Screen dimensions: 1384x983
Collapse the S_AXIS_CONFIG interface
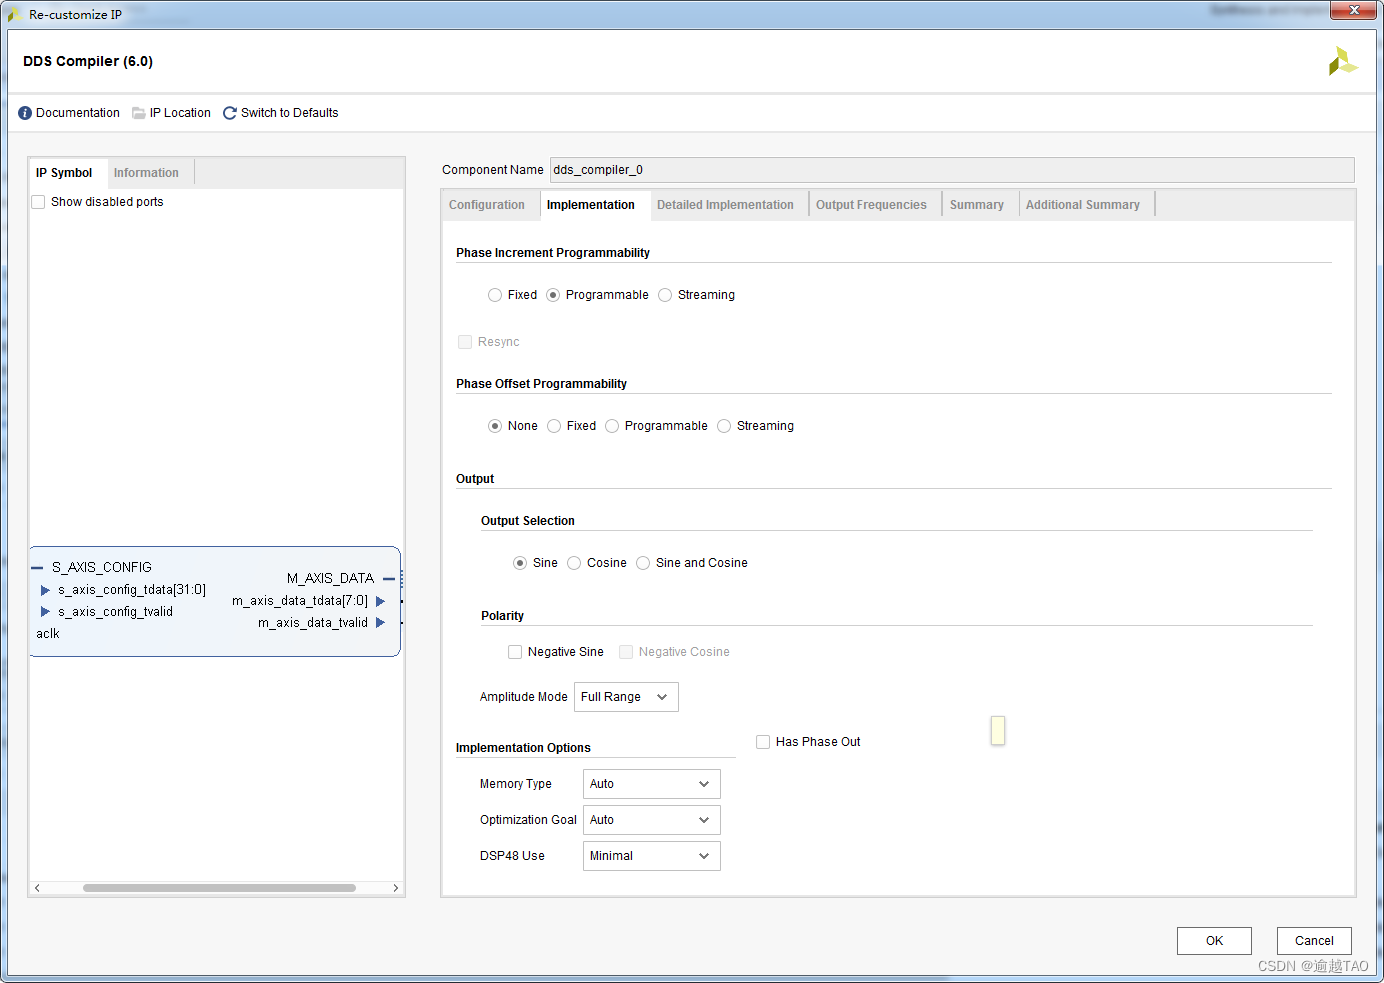coord(37,567)
